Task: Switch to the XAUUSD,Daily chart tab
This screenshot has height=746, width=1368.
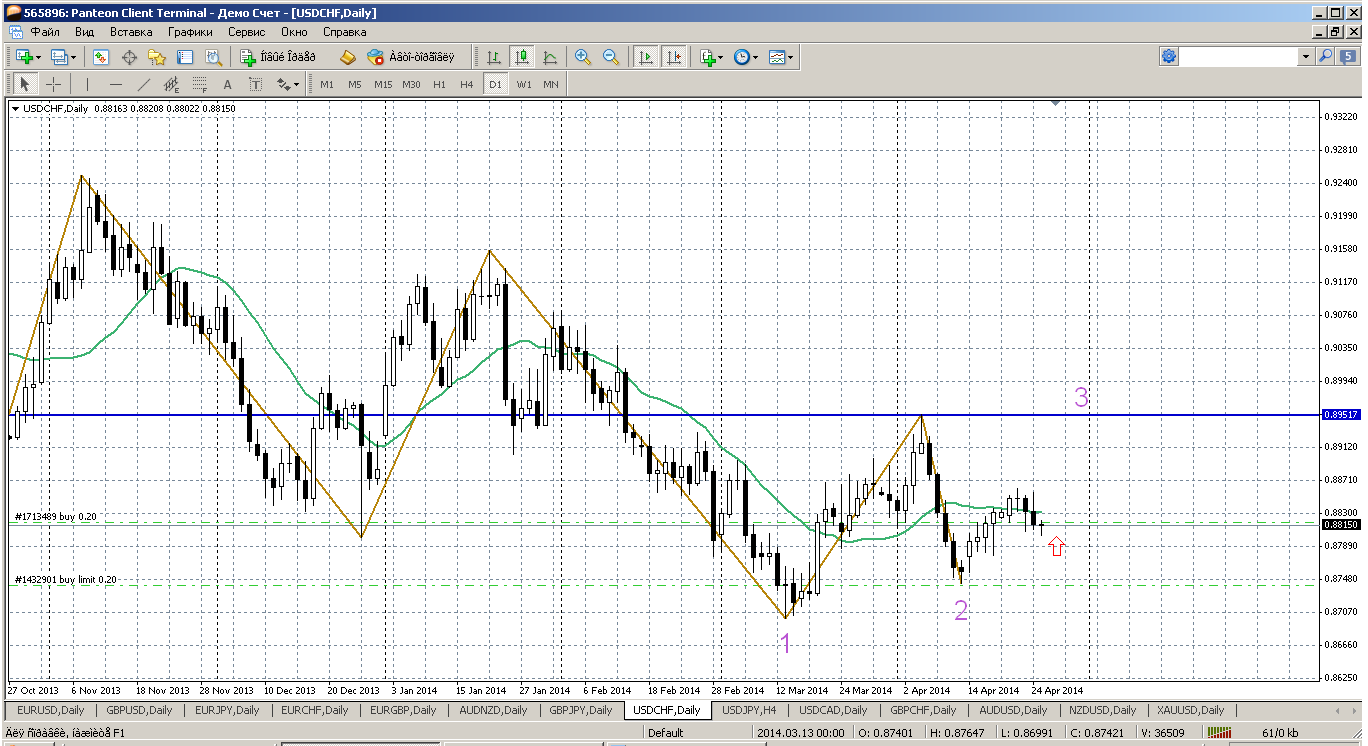Action: [x=1189, y=710]
